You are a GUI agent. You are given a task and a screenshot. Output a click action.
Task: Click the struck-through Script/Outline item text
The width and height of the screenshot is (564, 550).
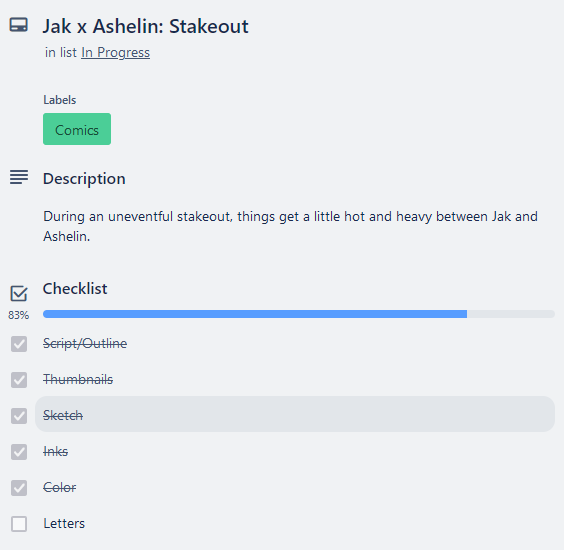(85, 344)
